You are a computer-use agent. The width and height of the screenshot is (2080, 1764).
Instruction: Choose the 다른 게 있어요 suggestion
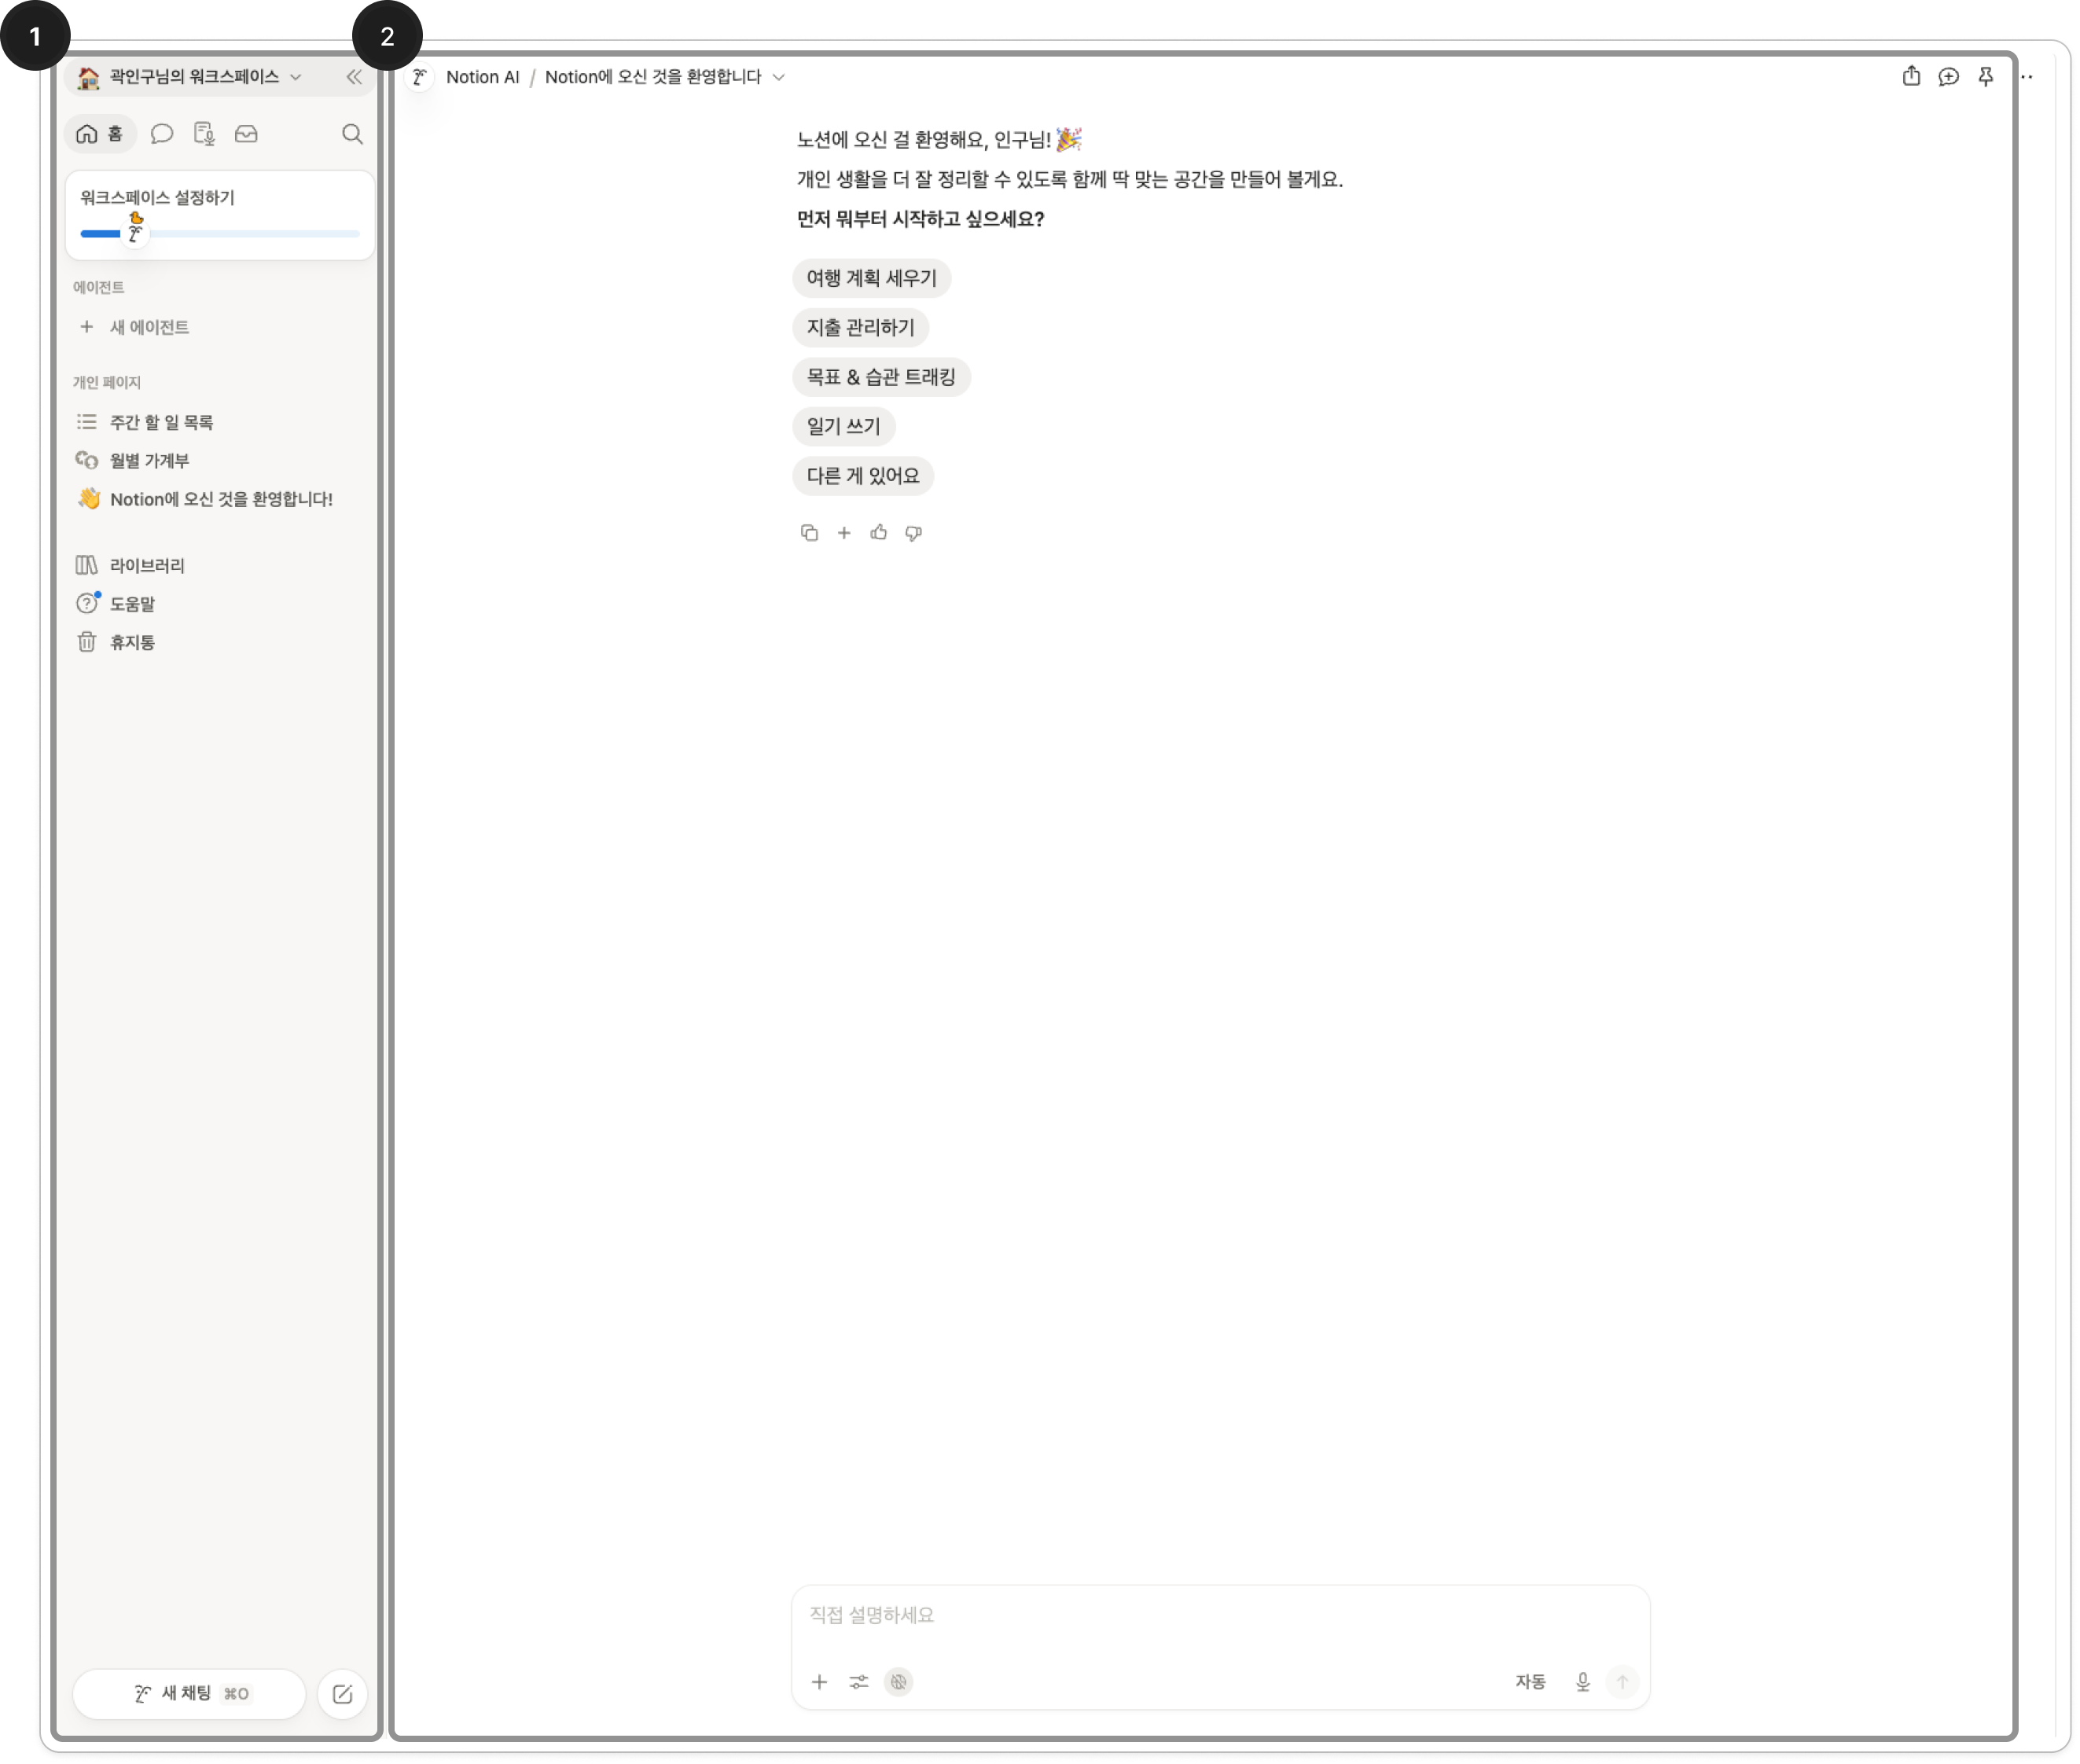click(x=863, y=476)
